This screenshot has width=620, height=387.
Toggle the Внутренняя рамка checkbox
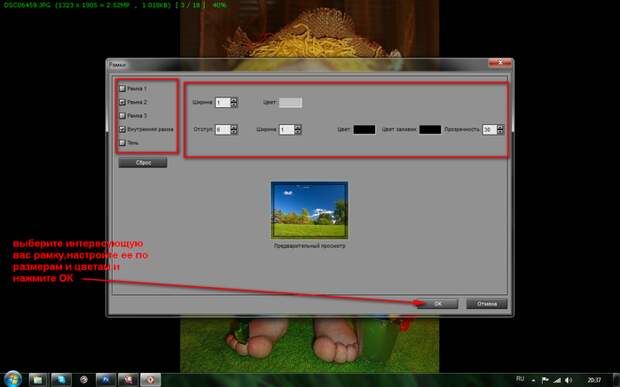coord(123,129)
